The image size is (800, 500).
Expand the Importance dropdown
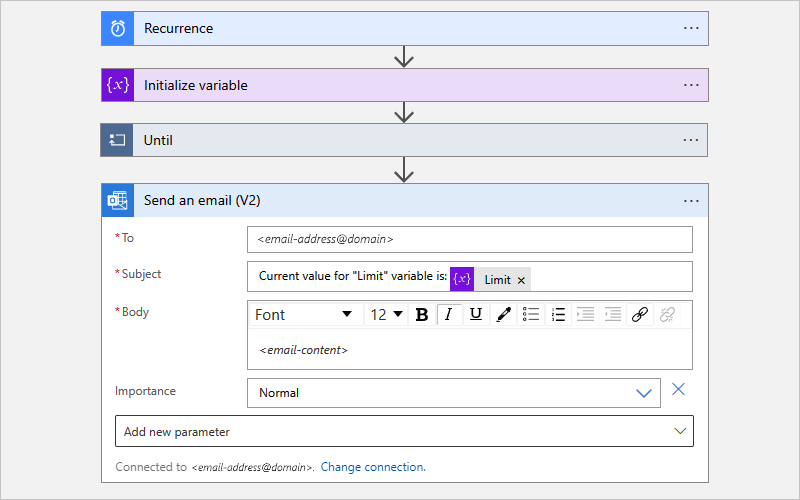643,393
